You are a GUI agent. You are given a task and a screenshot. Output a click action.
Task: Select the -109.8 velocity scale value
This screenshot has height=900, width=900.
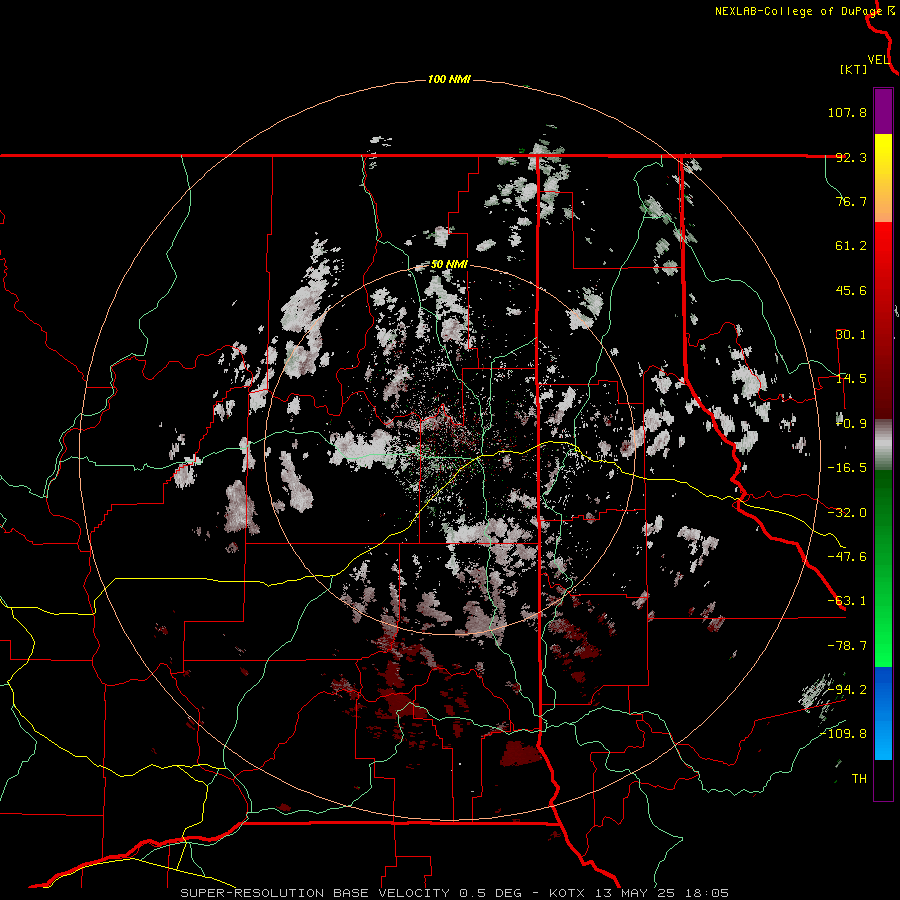click(843, 734)
